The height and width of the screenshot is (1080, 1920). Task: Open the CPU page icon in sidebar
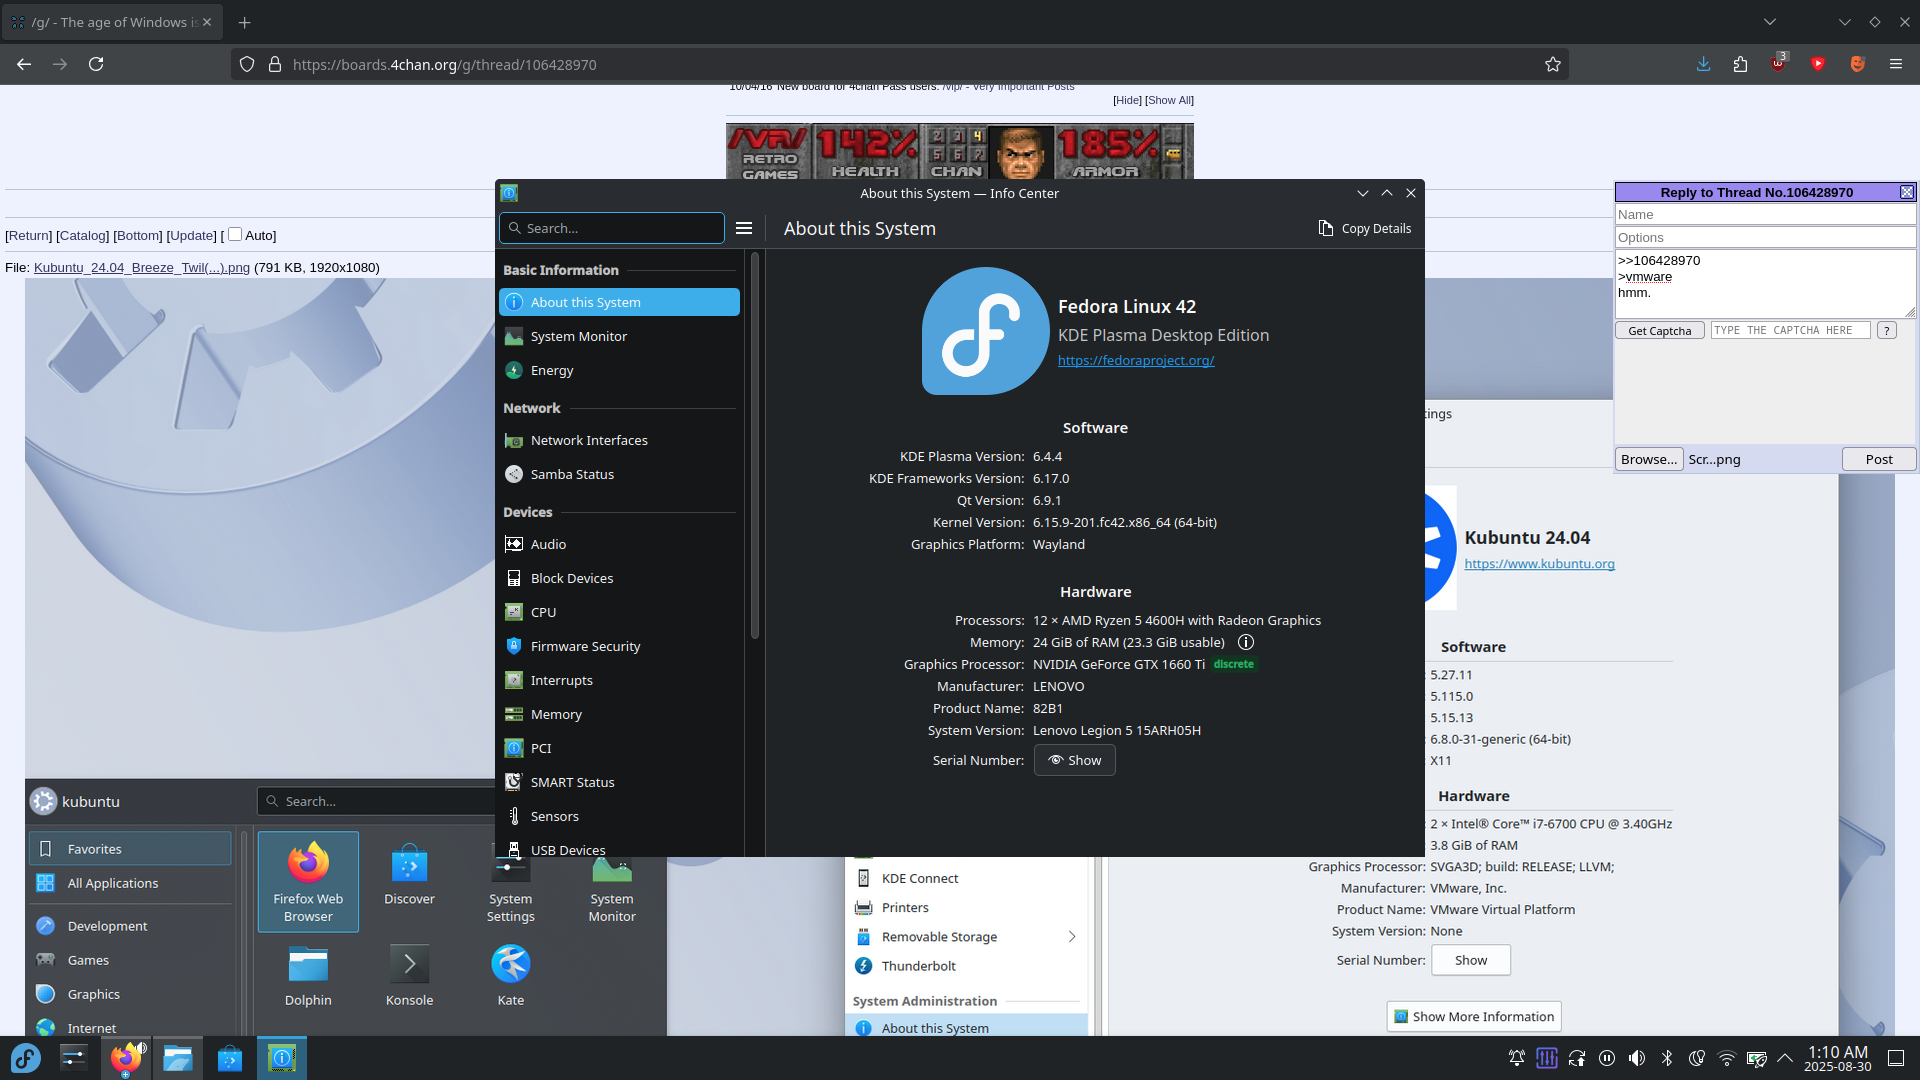(513, 612)
